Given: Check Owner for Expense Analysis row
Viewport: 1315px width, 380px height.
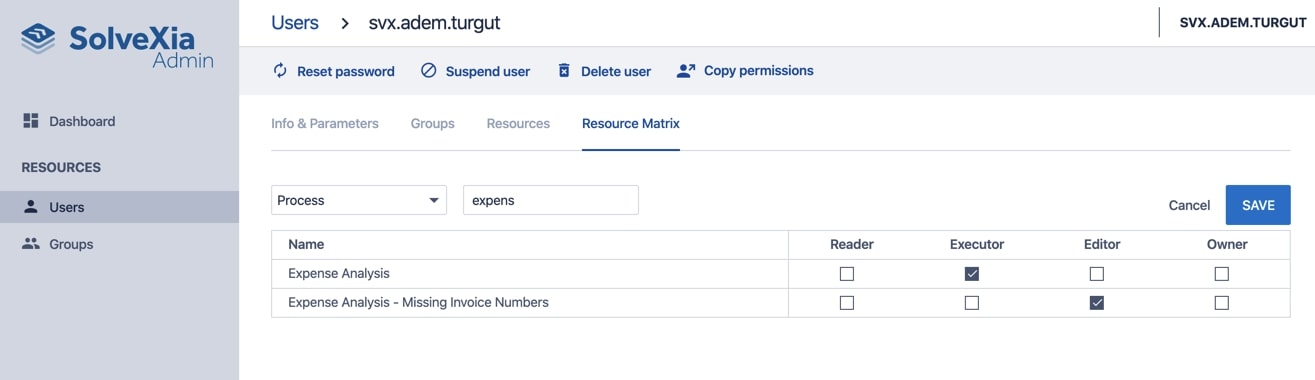Looking at the screenshot, I should point(1222,274).
